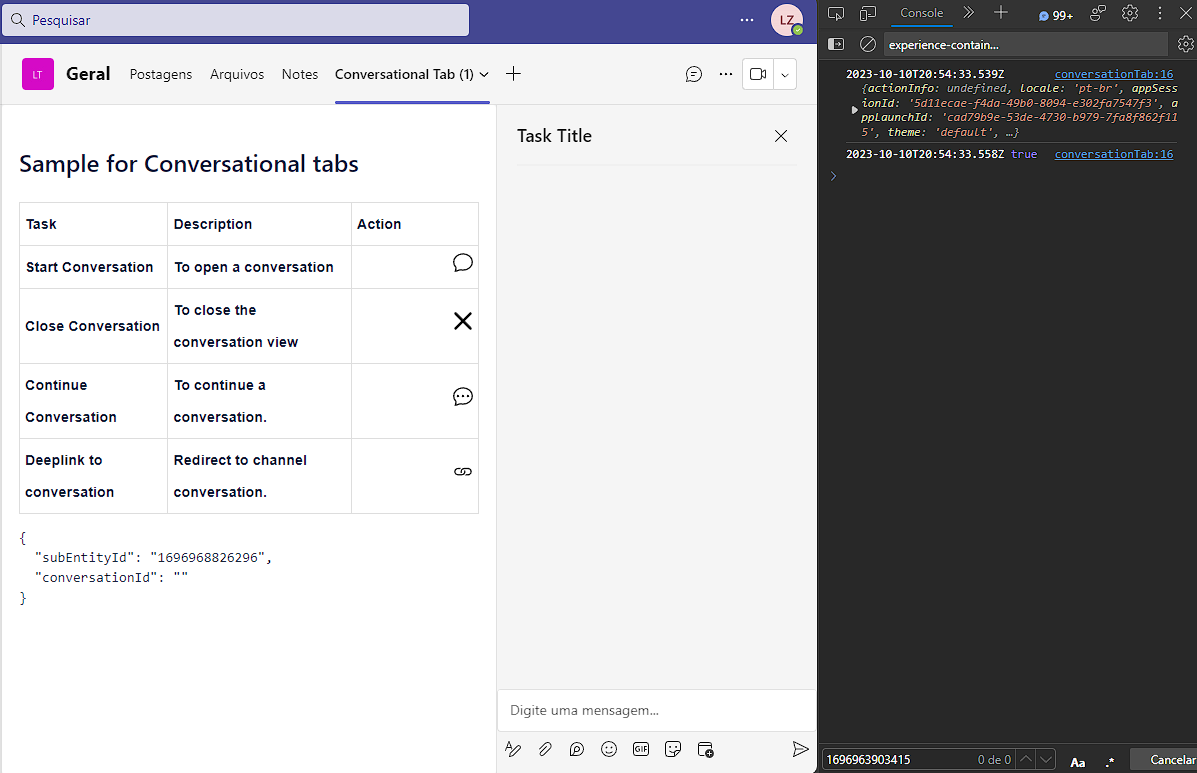1197x773 pixels.
Task: Send the typed message
Action: [x=800, y=748]
